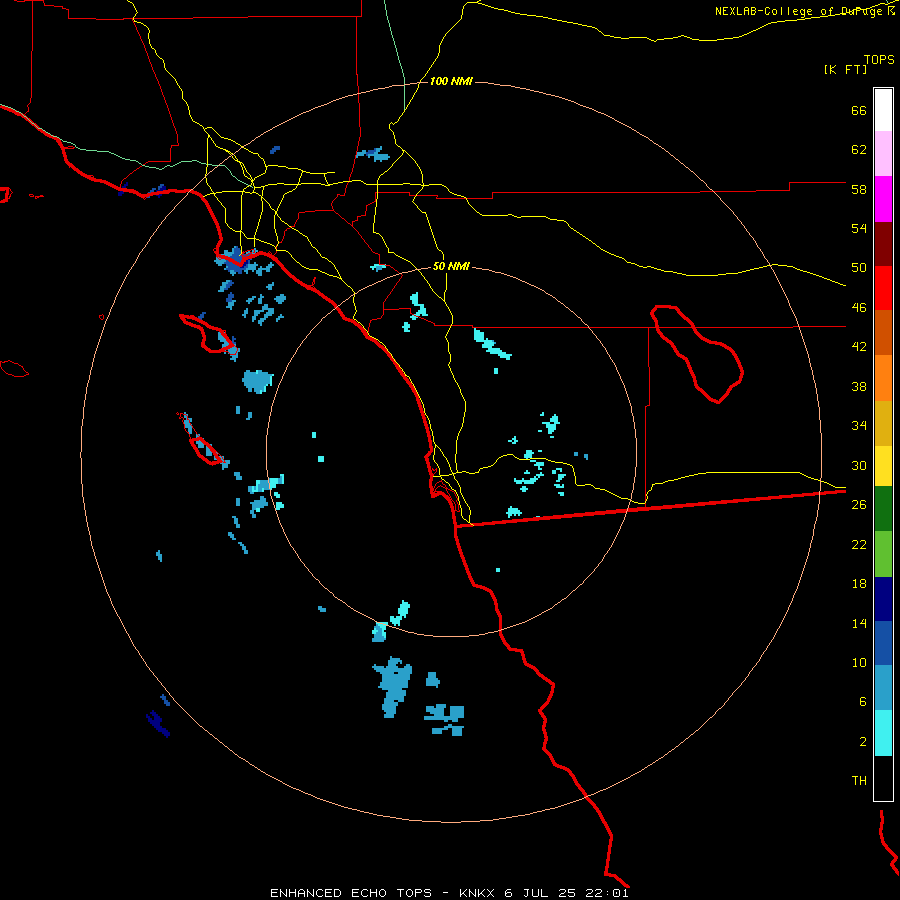This screenshot has width=900, height=900.
Task: Click the light blue legend swatch near 6
Action: point(883,688)
